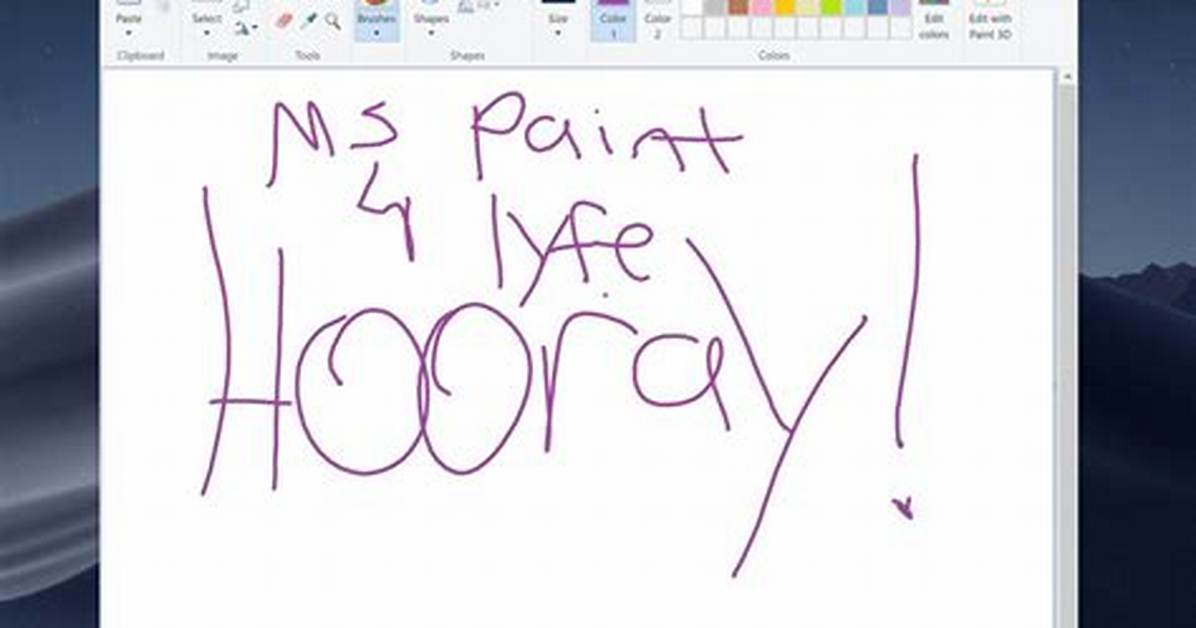This screenshot has width=1196, height=628.
Task: Click Edit with Paint 3D
Action: 990,21
